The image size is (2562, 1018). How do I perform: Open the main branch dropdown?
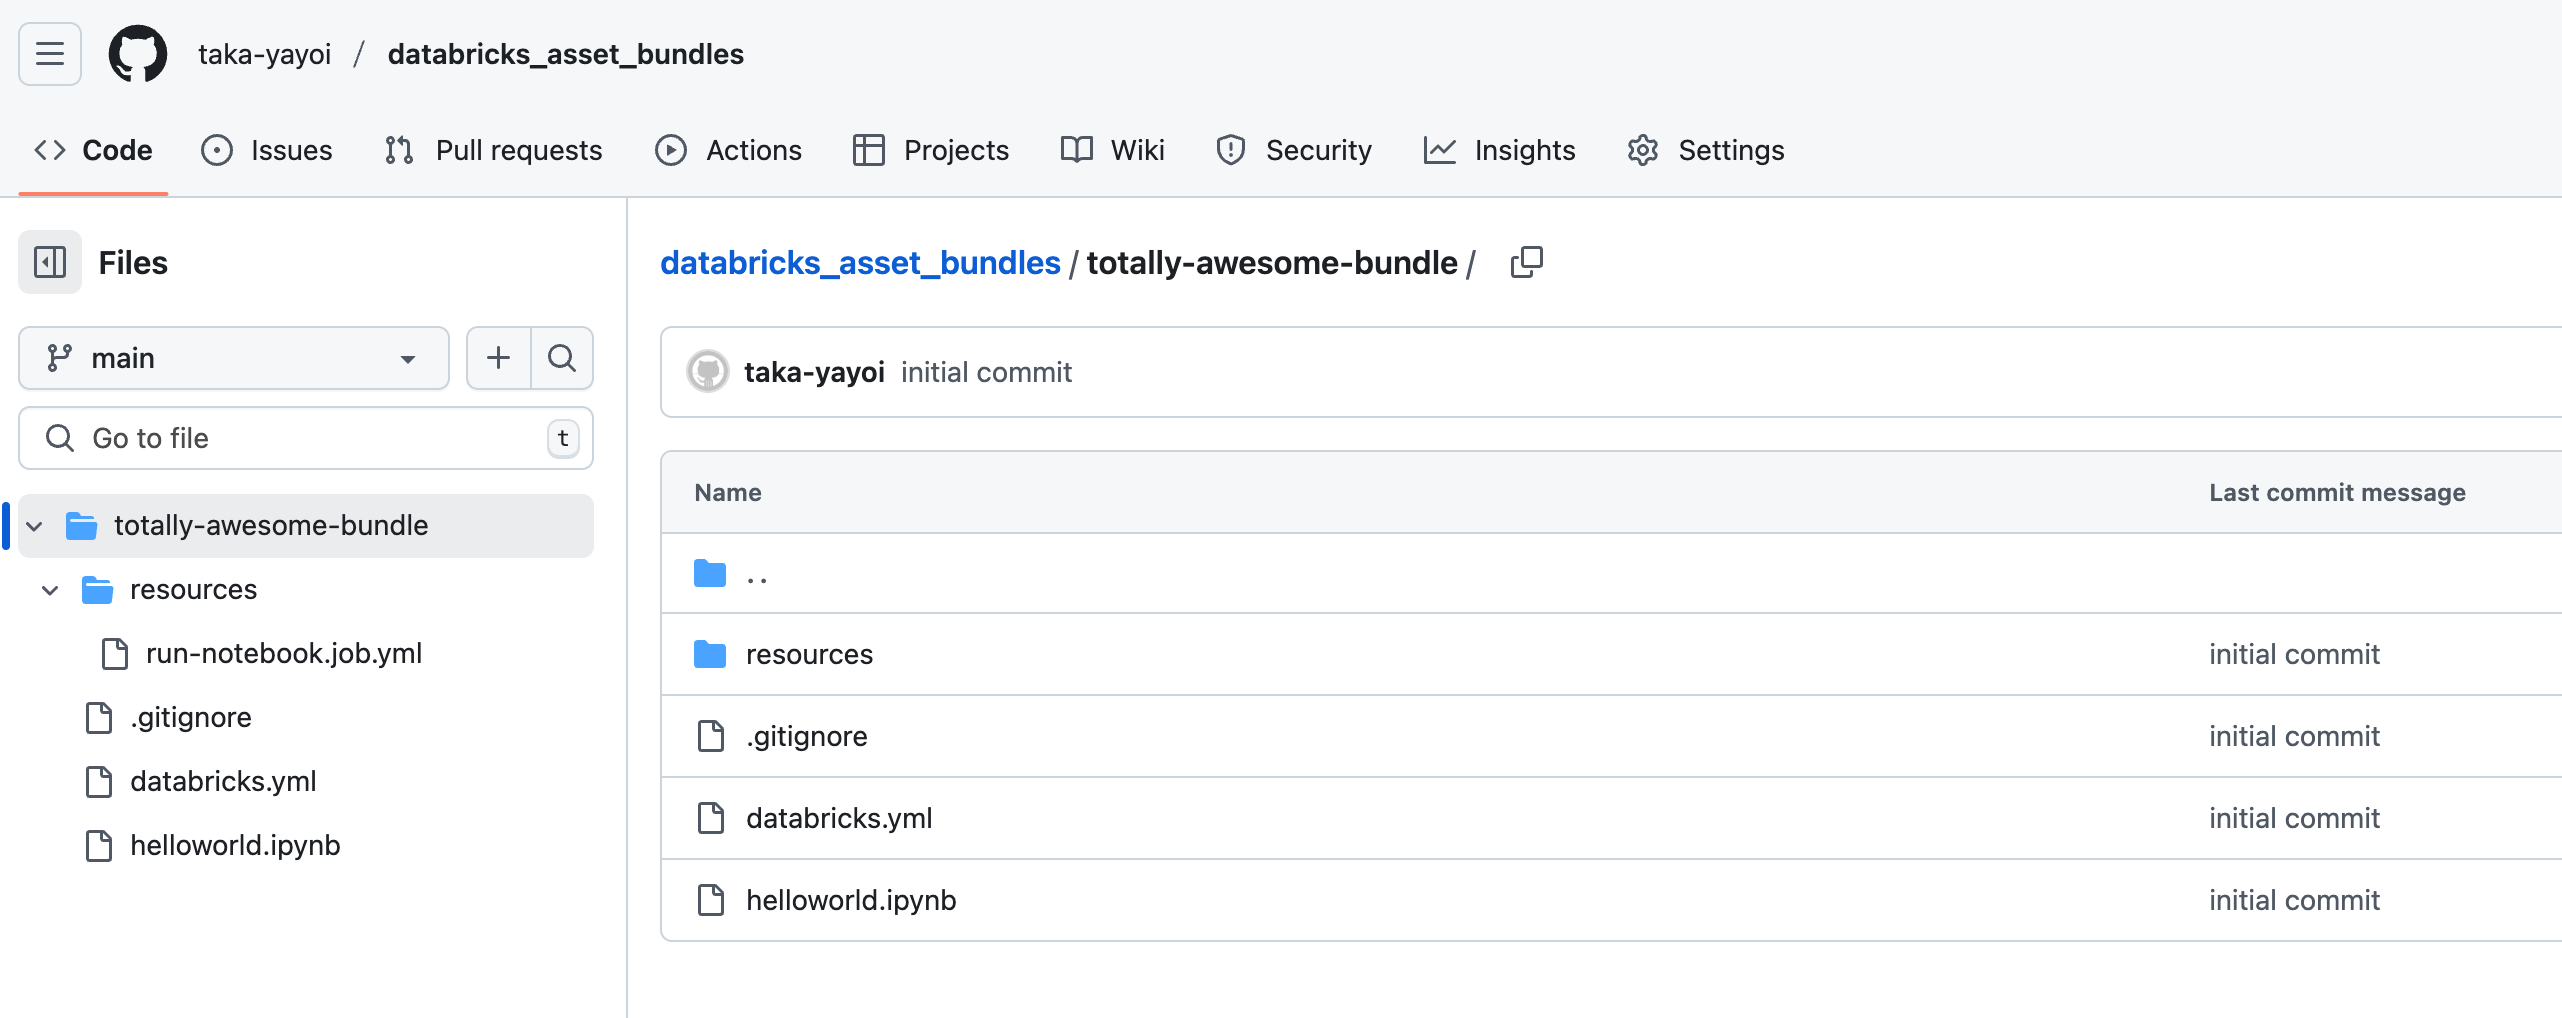[233, 358]
